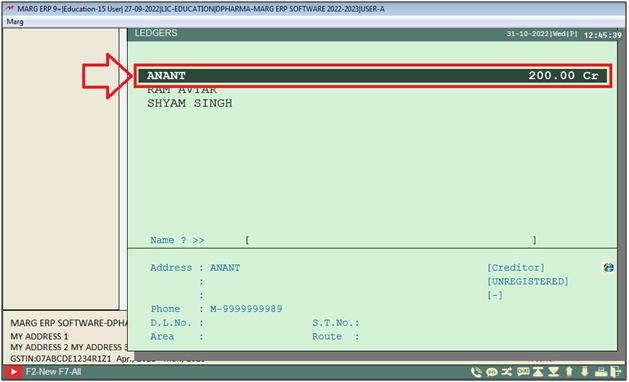Click the printer icon
The image size is (629, 382).
click(x=601, y=372)
